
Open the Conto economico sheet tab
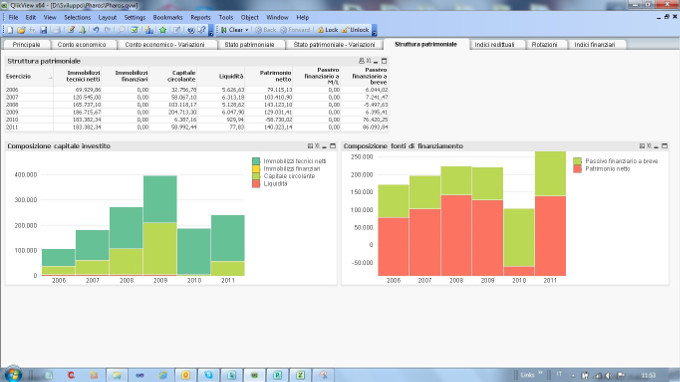(x=82, y=45)
